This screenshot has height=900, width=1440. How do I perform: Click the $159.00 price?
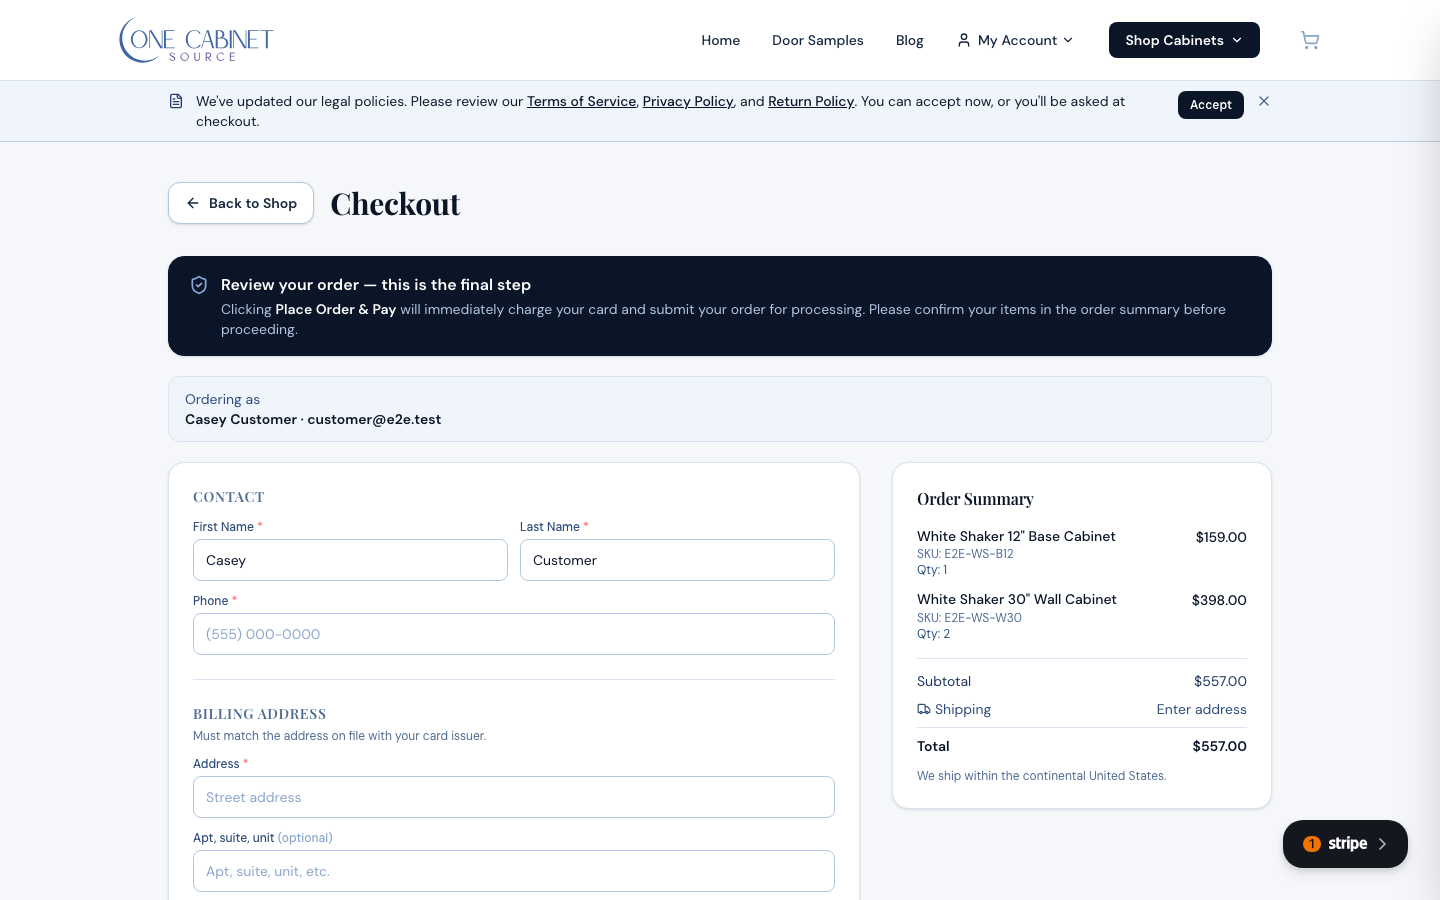coord(1221,537)
